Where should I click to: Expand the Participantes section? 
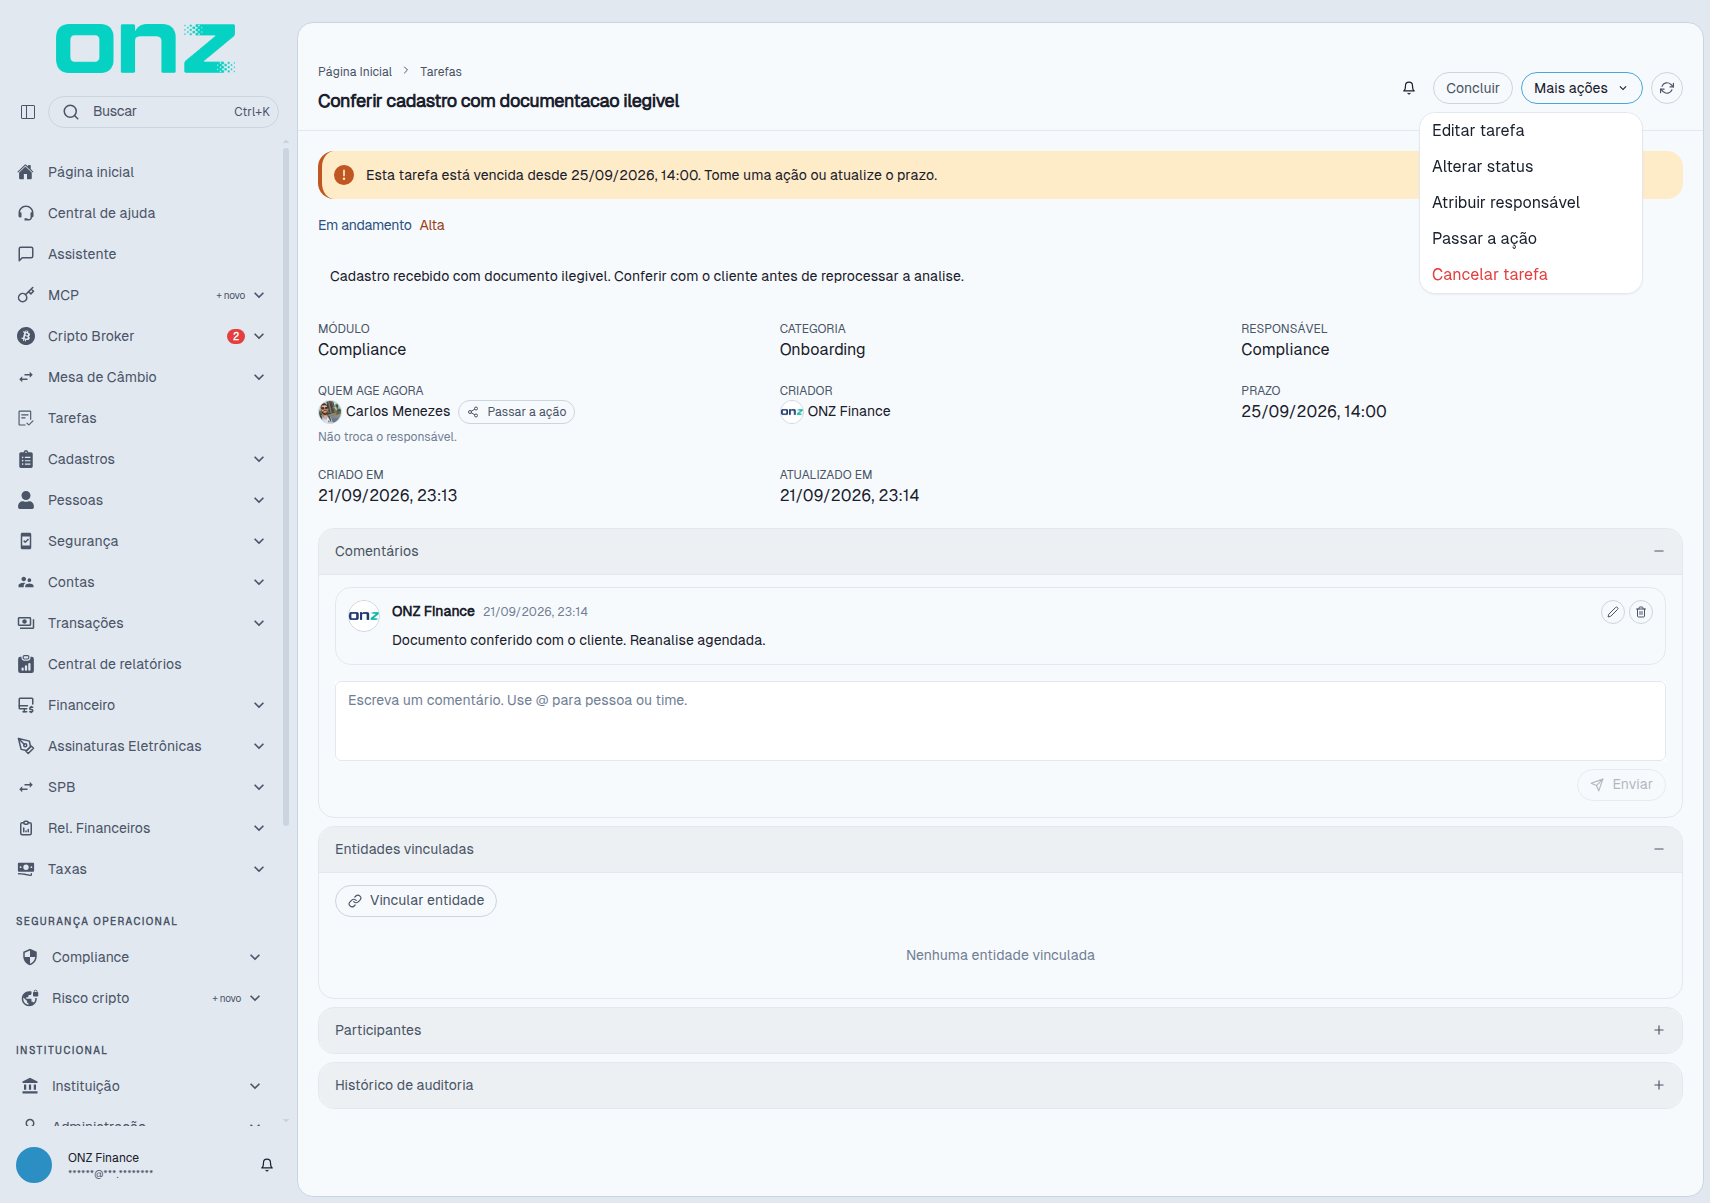pos(1659,1030)
